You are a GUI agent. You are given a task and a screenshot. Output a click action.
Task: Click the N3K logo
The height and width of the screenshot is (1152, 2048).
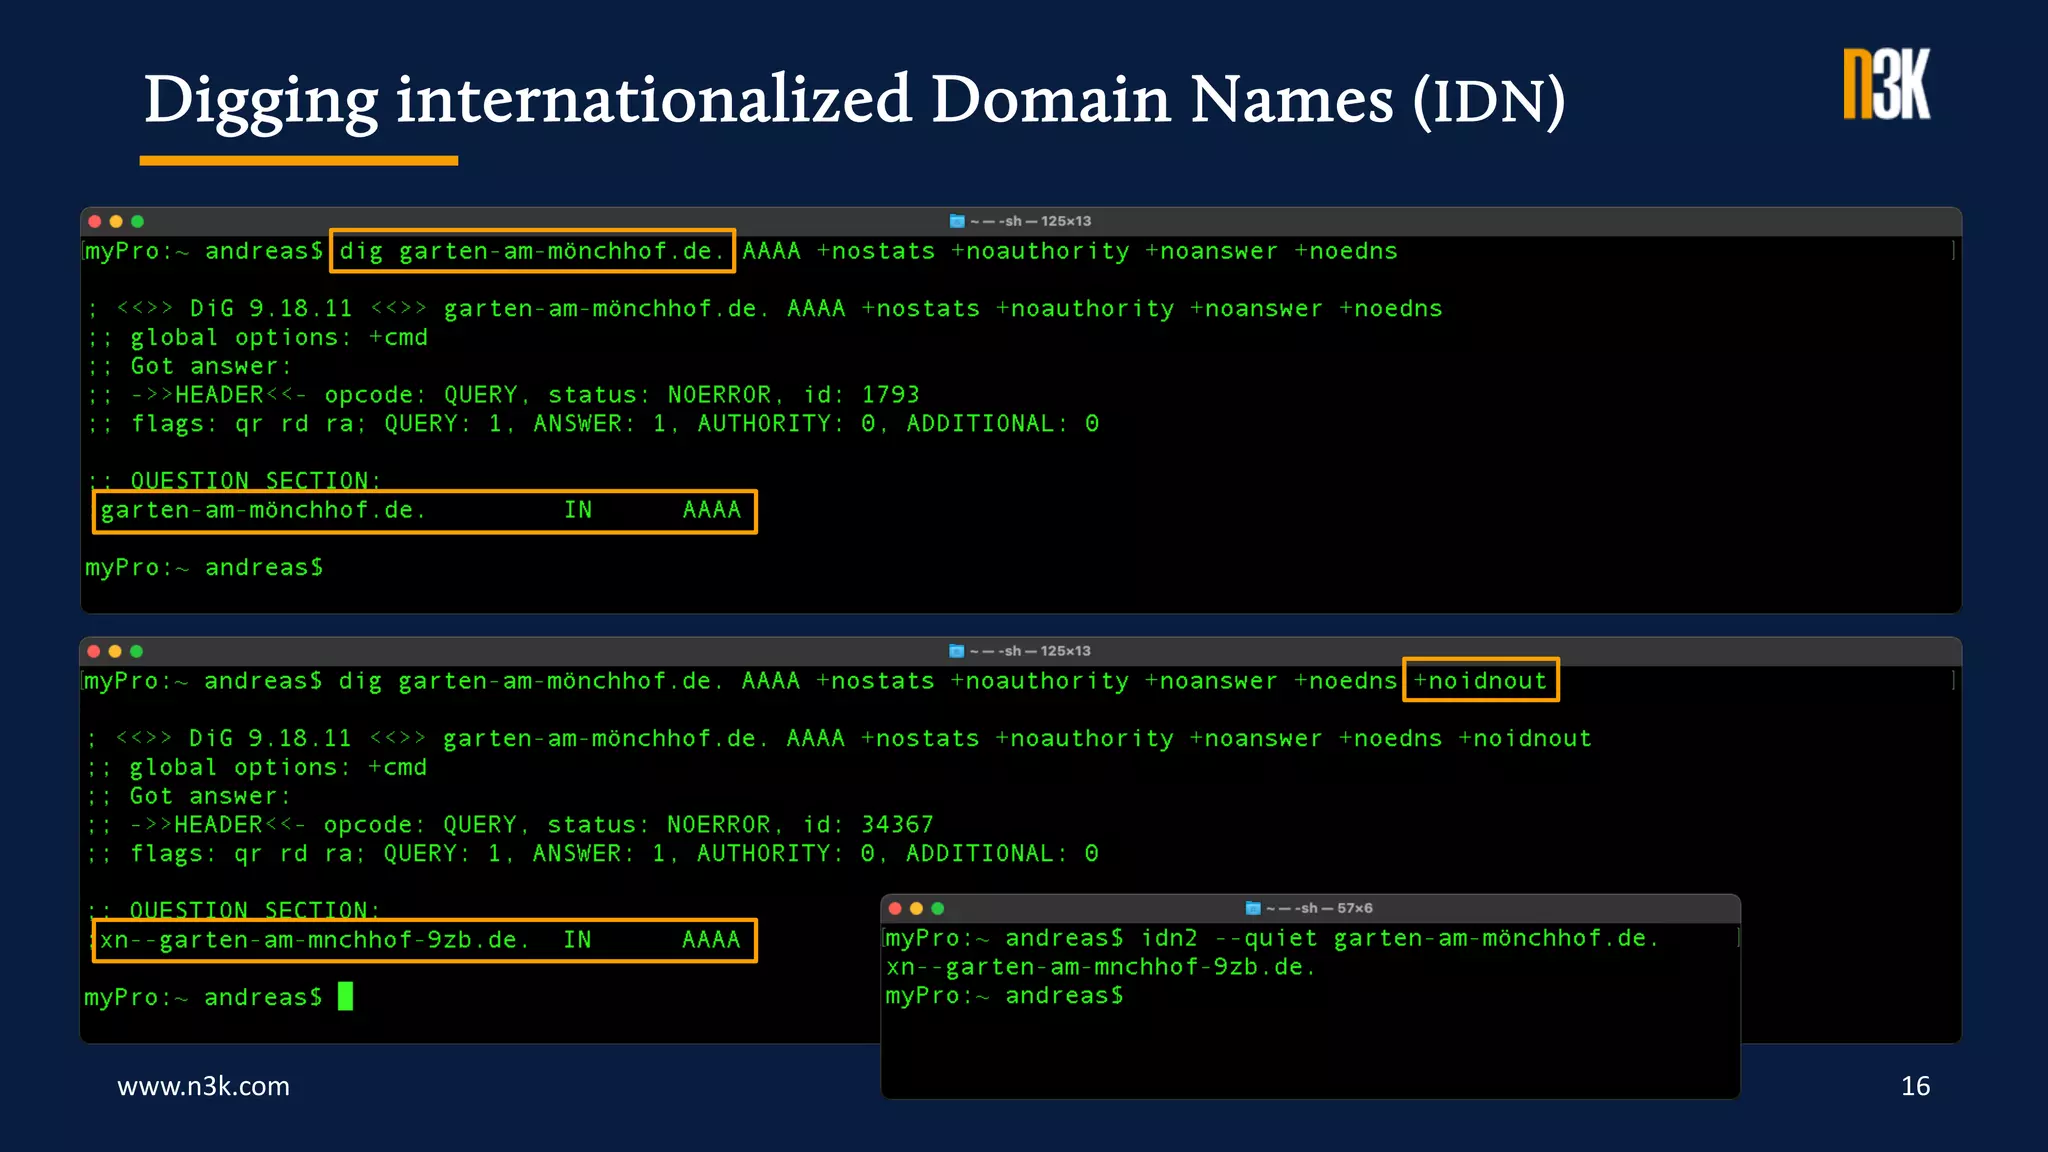click(x=1887, y=84)
